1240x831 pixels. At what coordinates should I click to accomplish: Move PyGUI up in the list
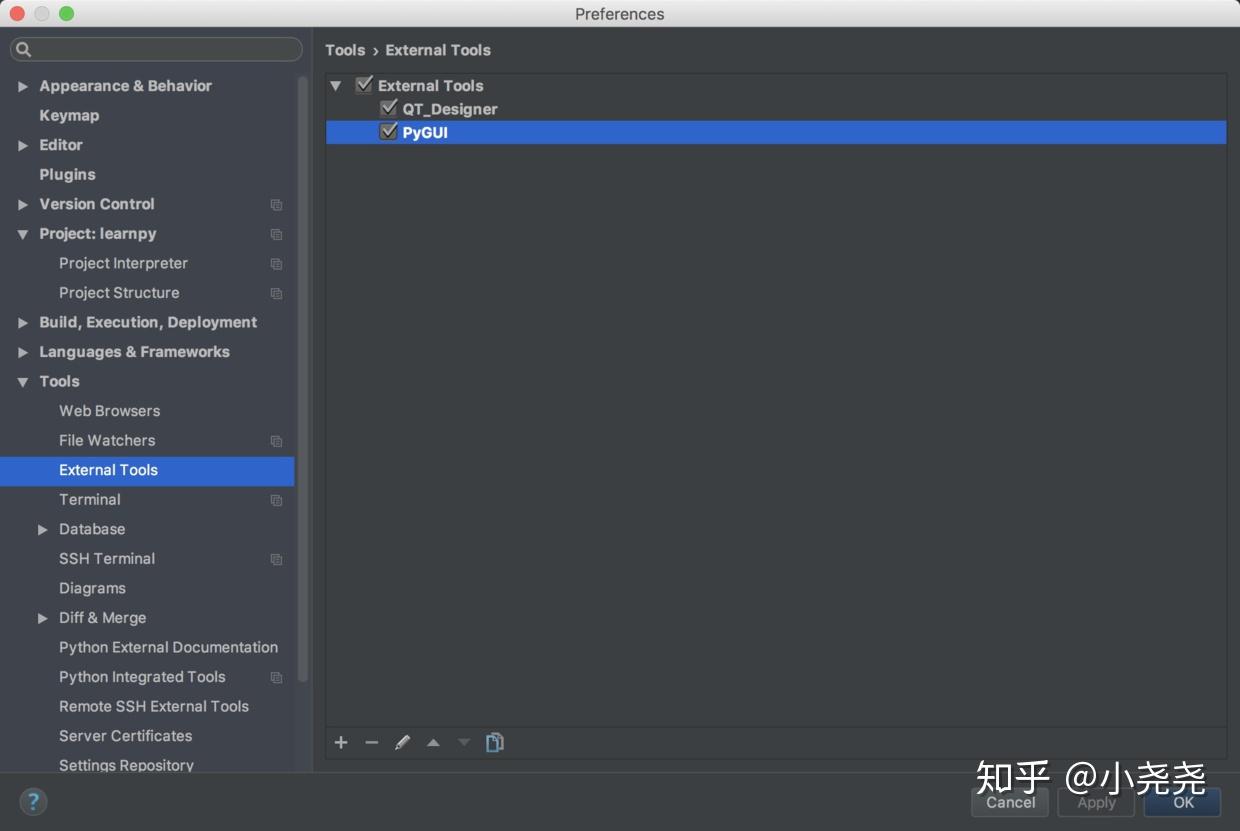(433, 742)
